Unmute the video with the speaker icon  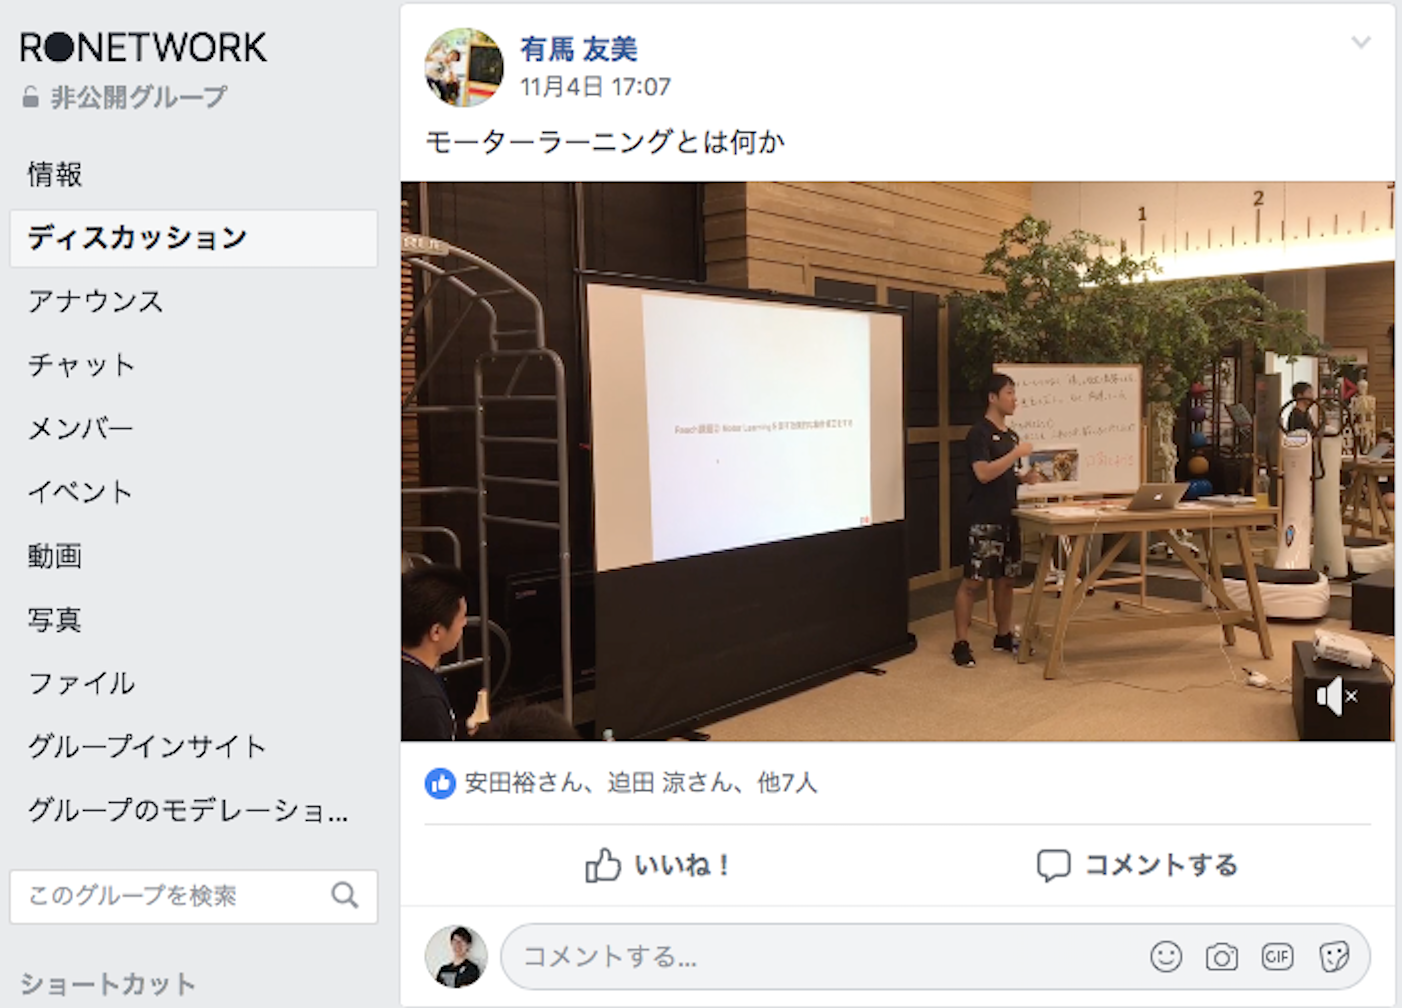tap(1336, 696)
